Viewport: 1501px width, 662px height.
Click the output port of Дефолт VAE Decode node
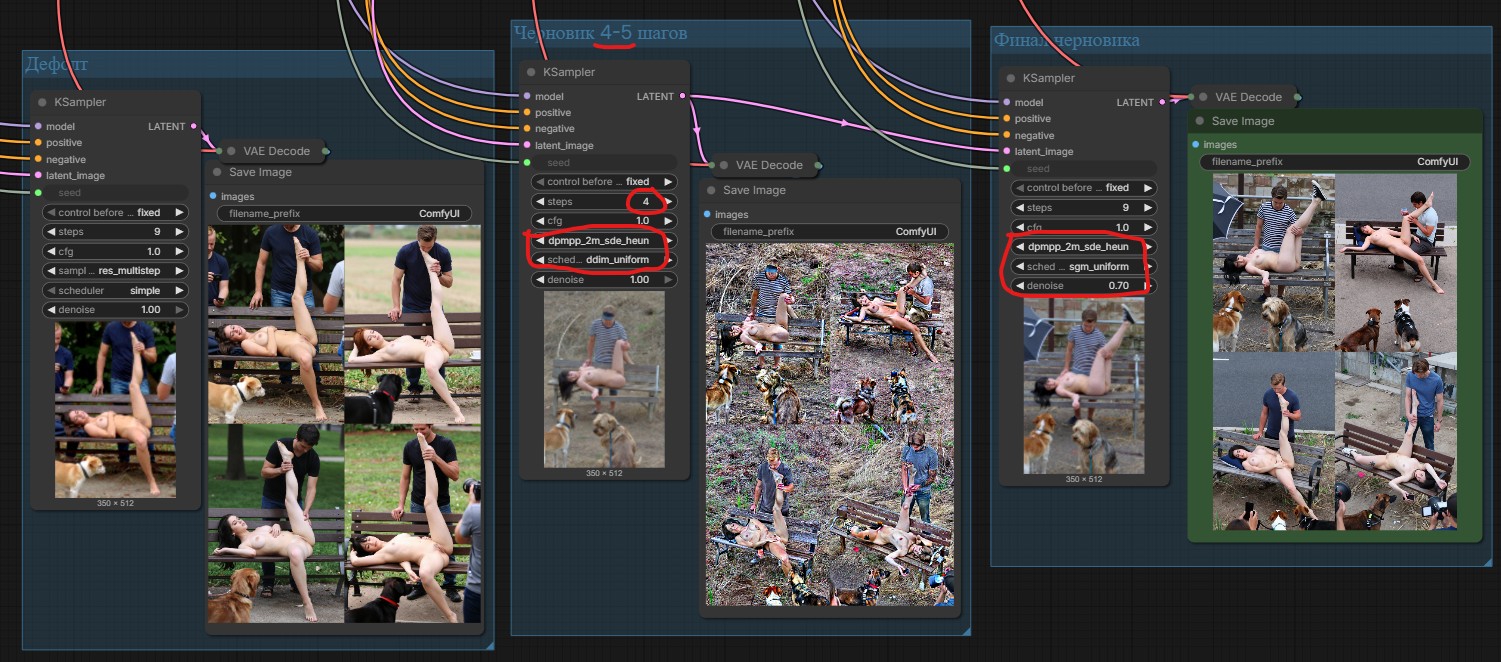coord(325,151)
